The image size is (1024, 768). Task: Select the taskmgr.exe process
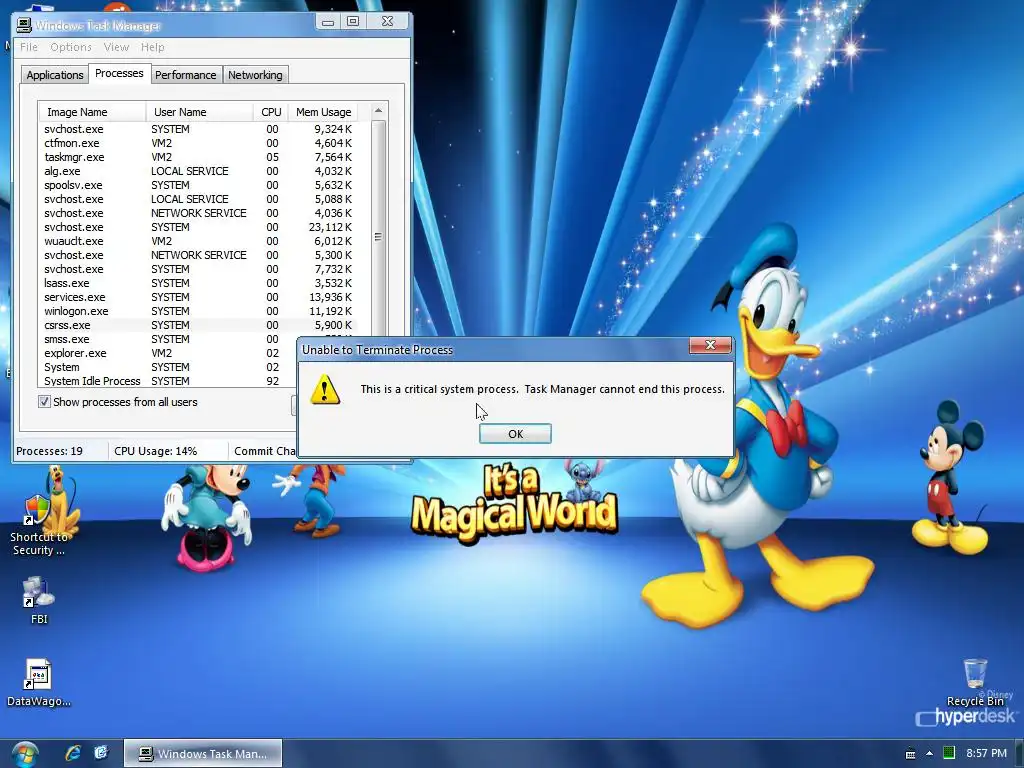pyautogui.click(x=199, y=157)
